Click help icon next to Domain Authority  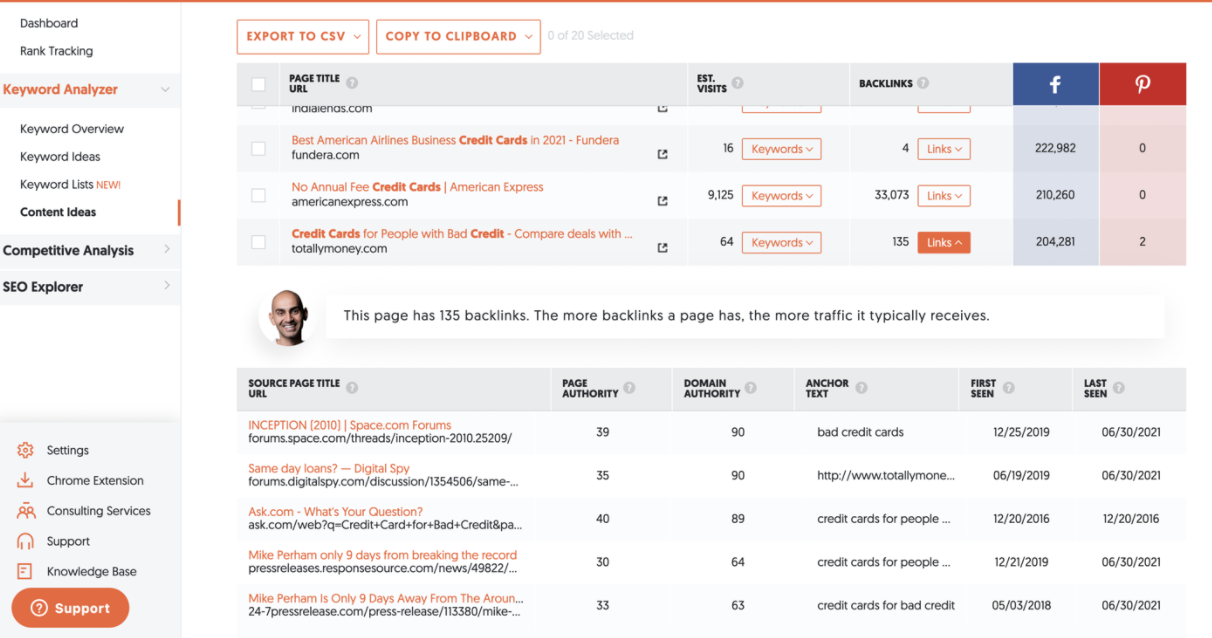click(x=750, y=388)
